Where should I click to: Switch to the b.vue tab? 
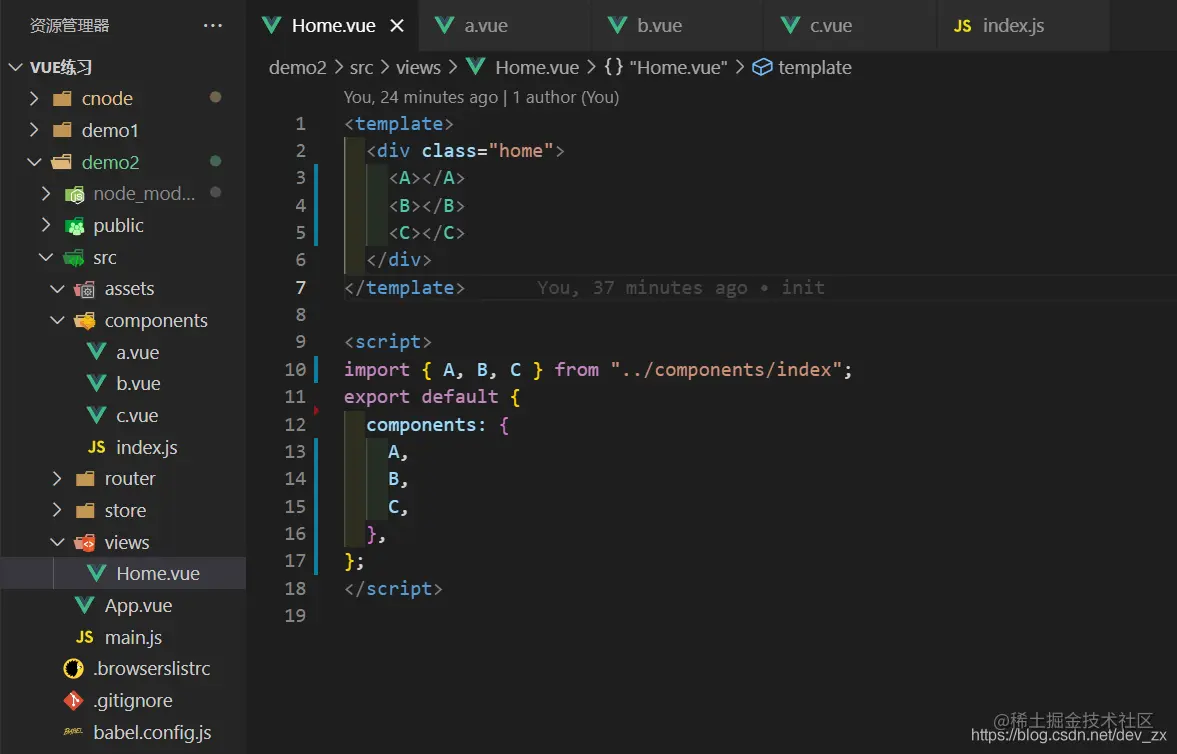(678, 26)
